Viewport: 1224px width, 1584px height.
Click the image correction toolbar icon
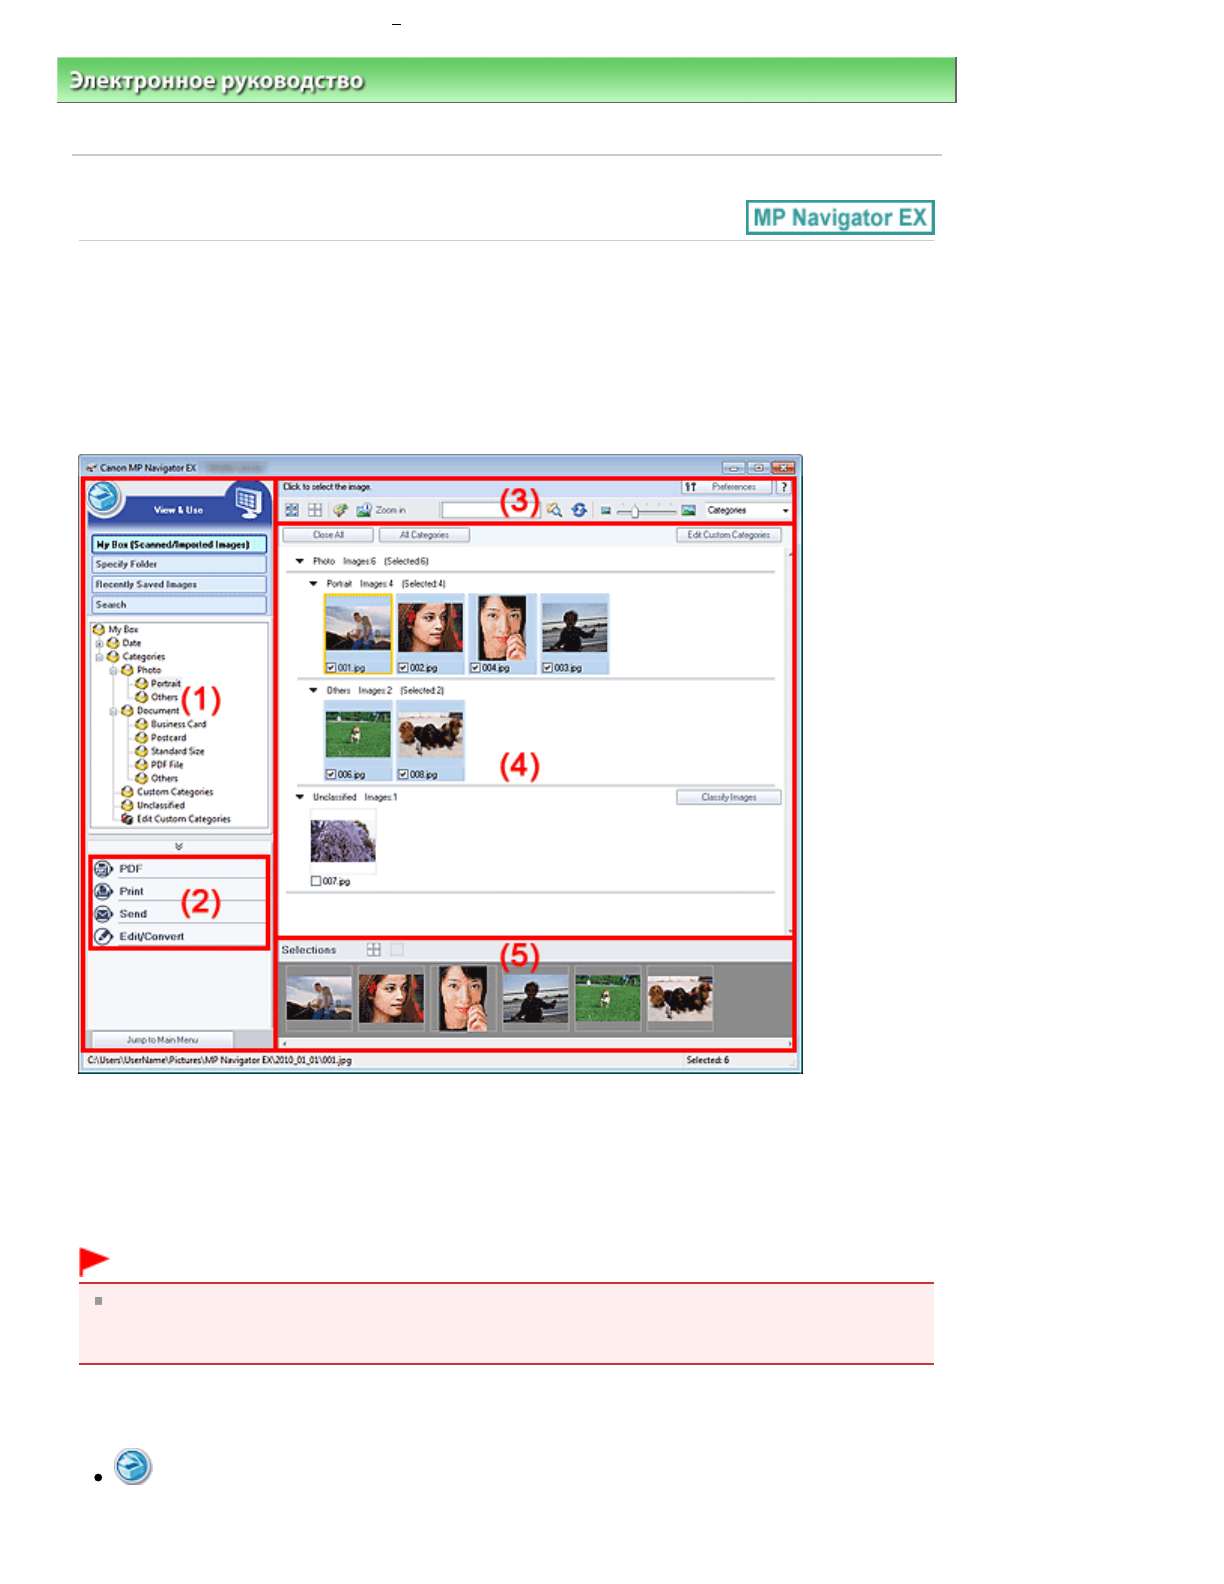tap(340, 510)
